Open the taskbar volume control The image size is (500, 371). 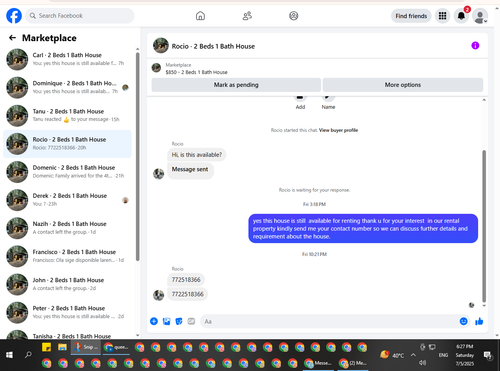click(423, 362)
